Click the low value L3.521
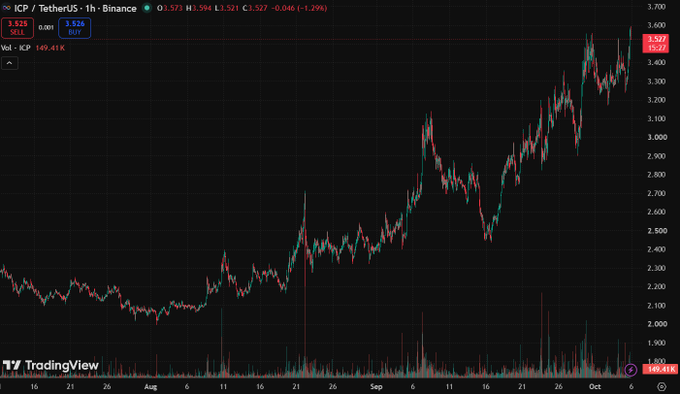Screen dimensions: 680x394 click(227, 8)
